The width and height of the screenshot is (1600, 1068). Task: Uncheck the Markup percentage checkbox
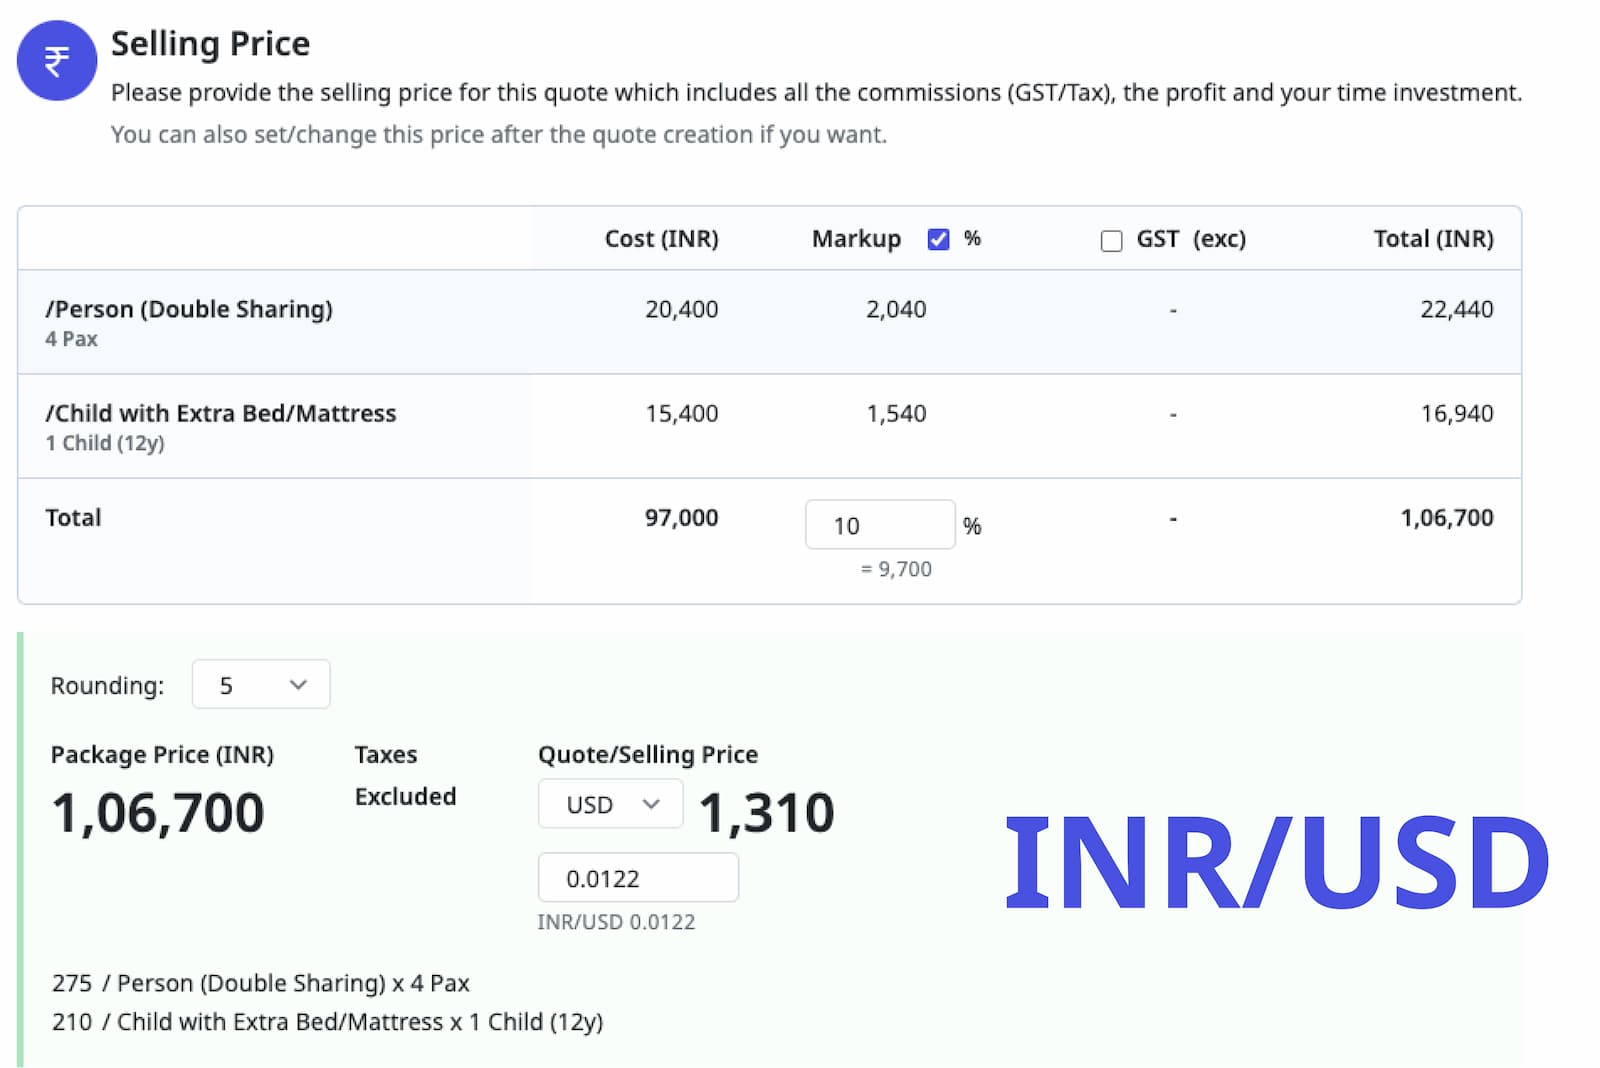point(937,239)
